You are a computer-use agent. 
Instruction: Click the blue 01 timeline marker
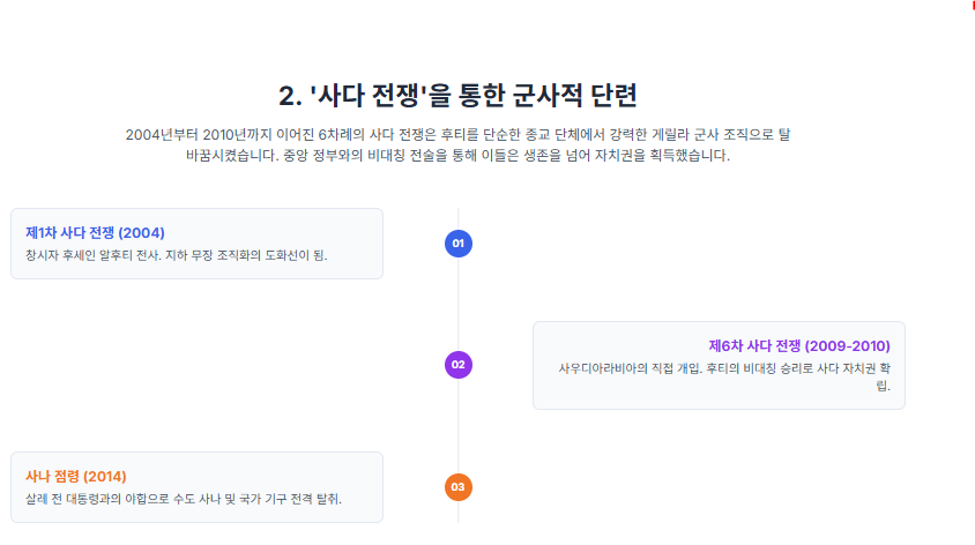[x=458, y=243]
